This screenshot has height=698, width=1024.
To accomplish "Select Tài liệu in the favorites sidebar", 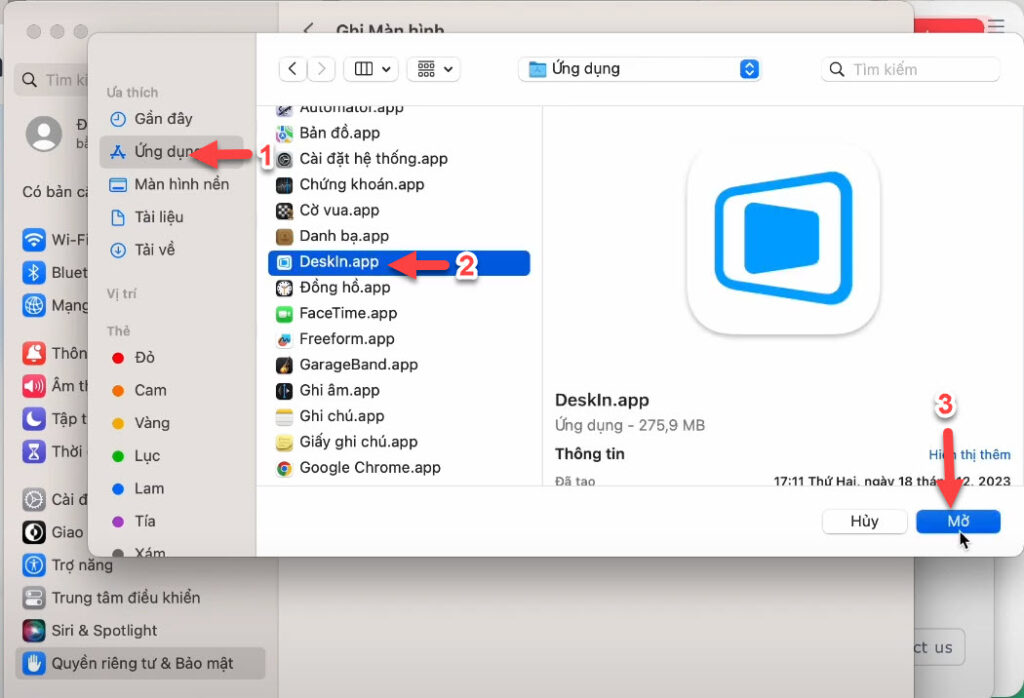I will (x=158, y=217).
